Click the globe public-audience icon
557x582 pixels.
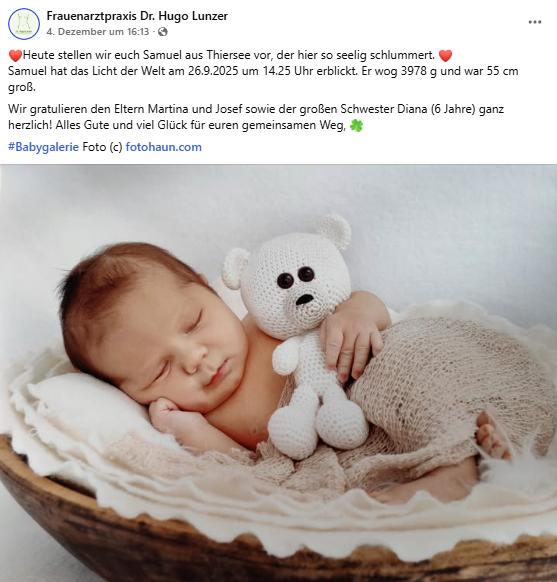pos(163,32)
